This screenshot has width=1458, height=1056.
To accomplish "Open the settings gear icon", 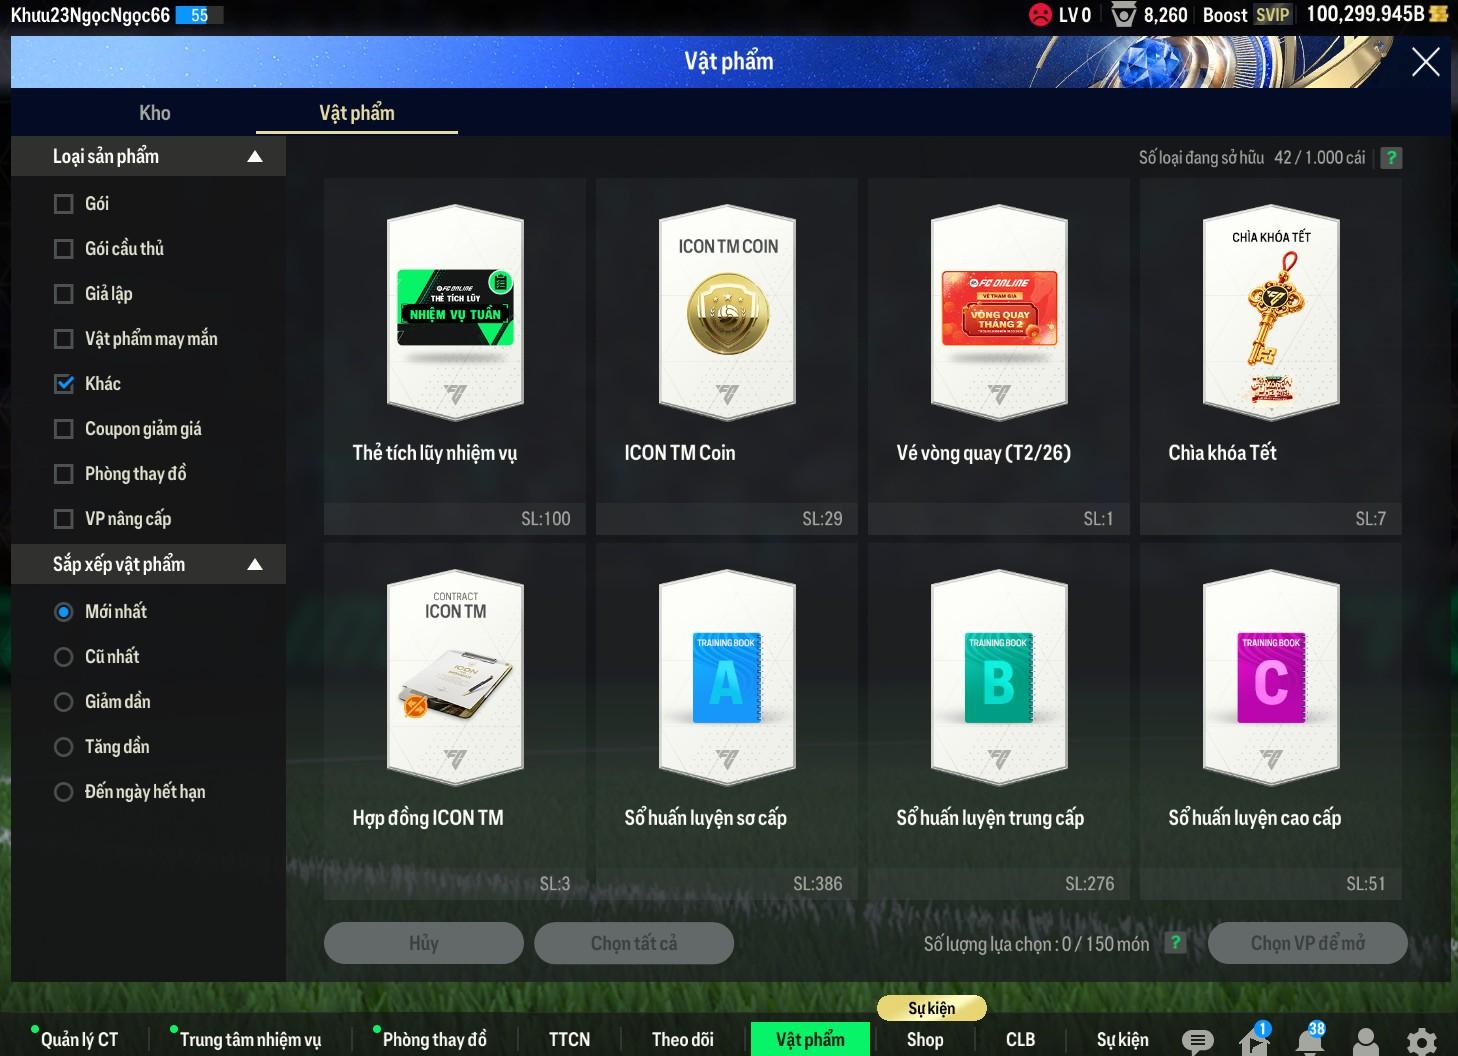I will tap(1421, 1041).
